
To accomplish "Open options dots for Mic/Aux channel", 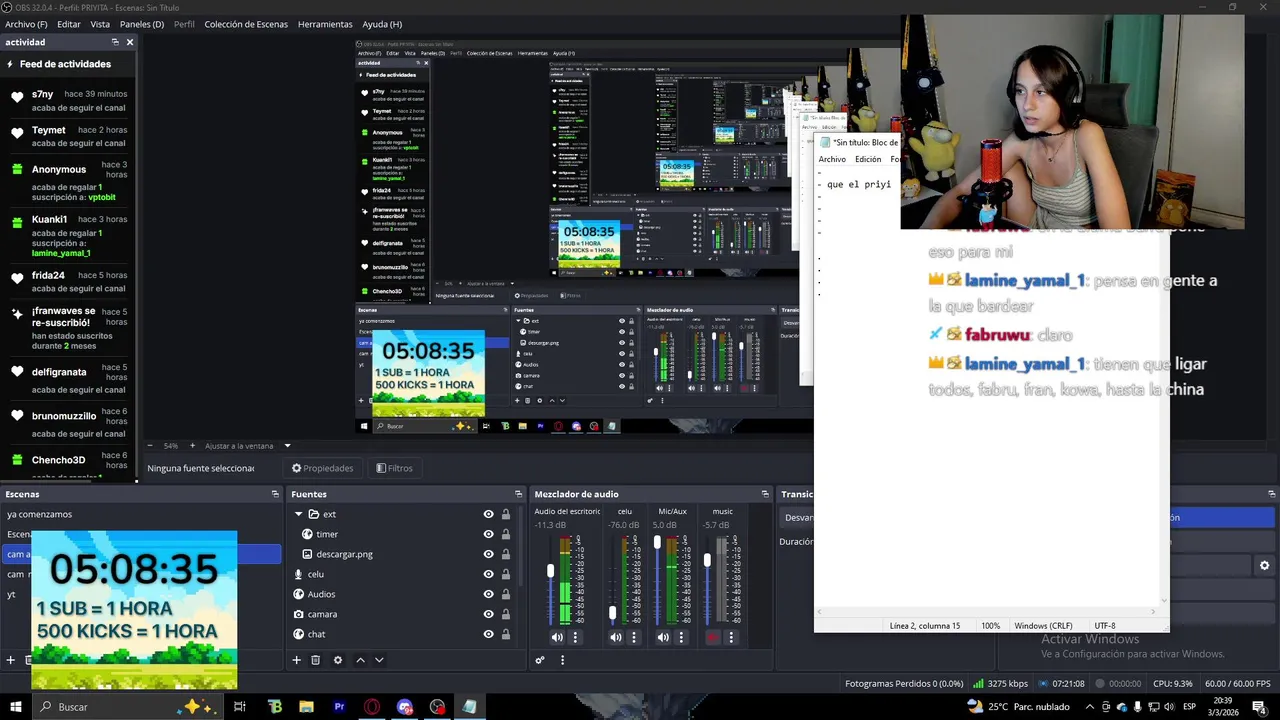I will [x=681, y=637].
